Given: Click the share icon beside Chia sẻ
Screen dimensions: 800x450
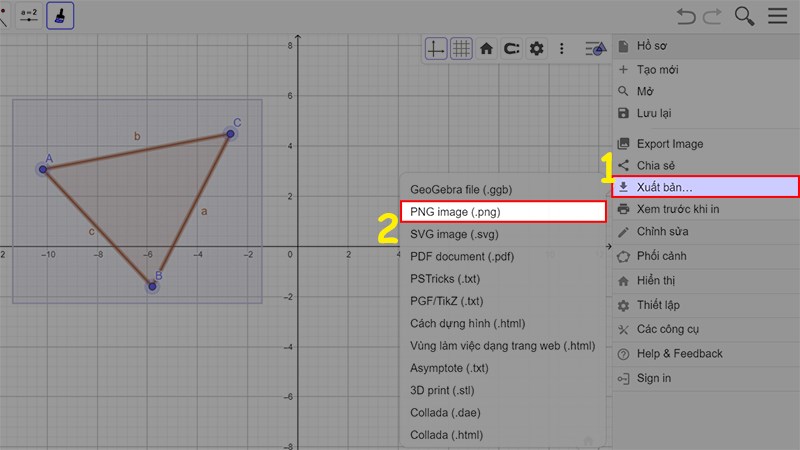Looking at the screenshot, I should coord(623,165).
